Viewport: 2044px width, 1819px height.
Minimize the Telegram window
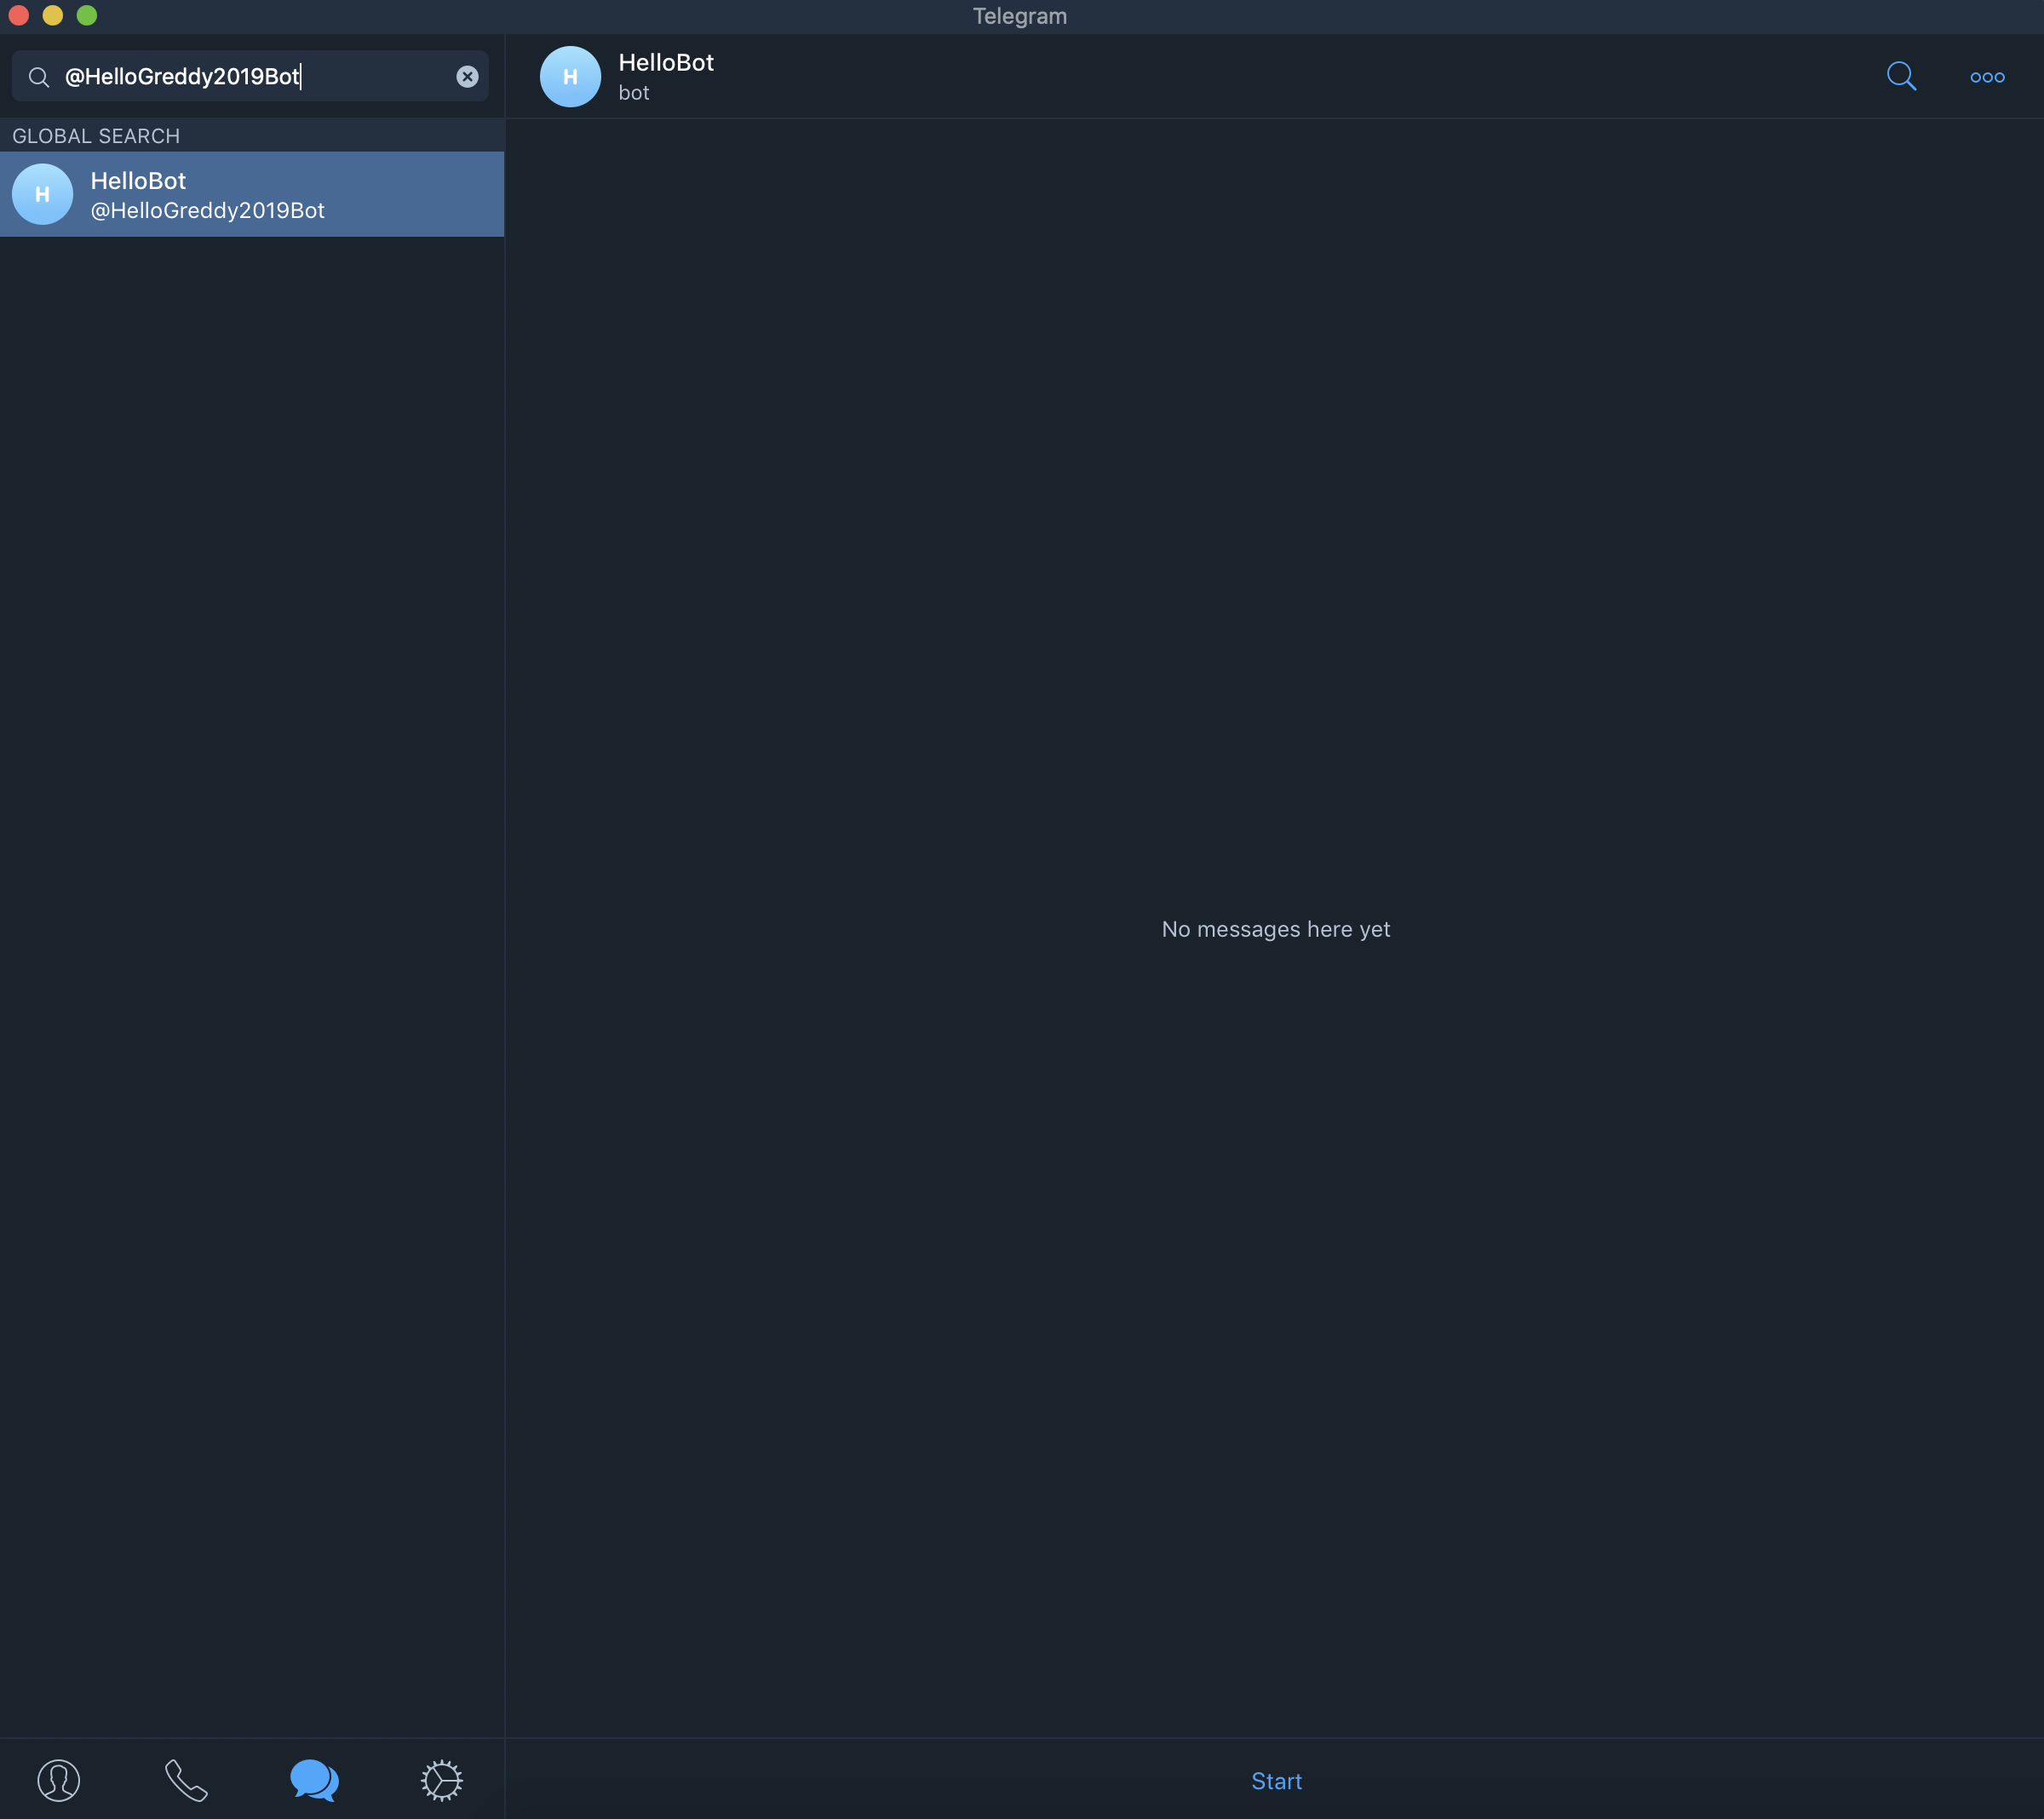pos(53,15)
